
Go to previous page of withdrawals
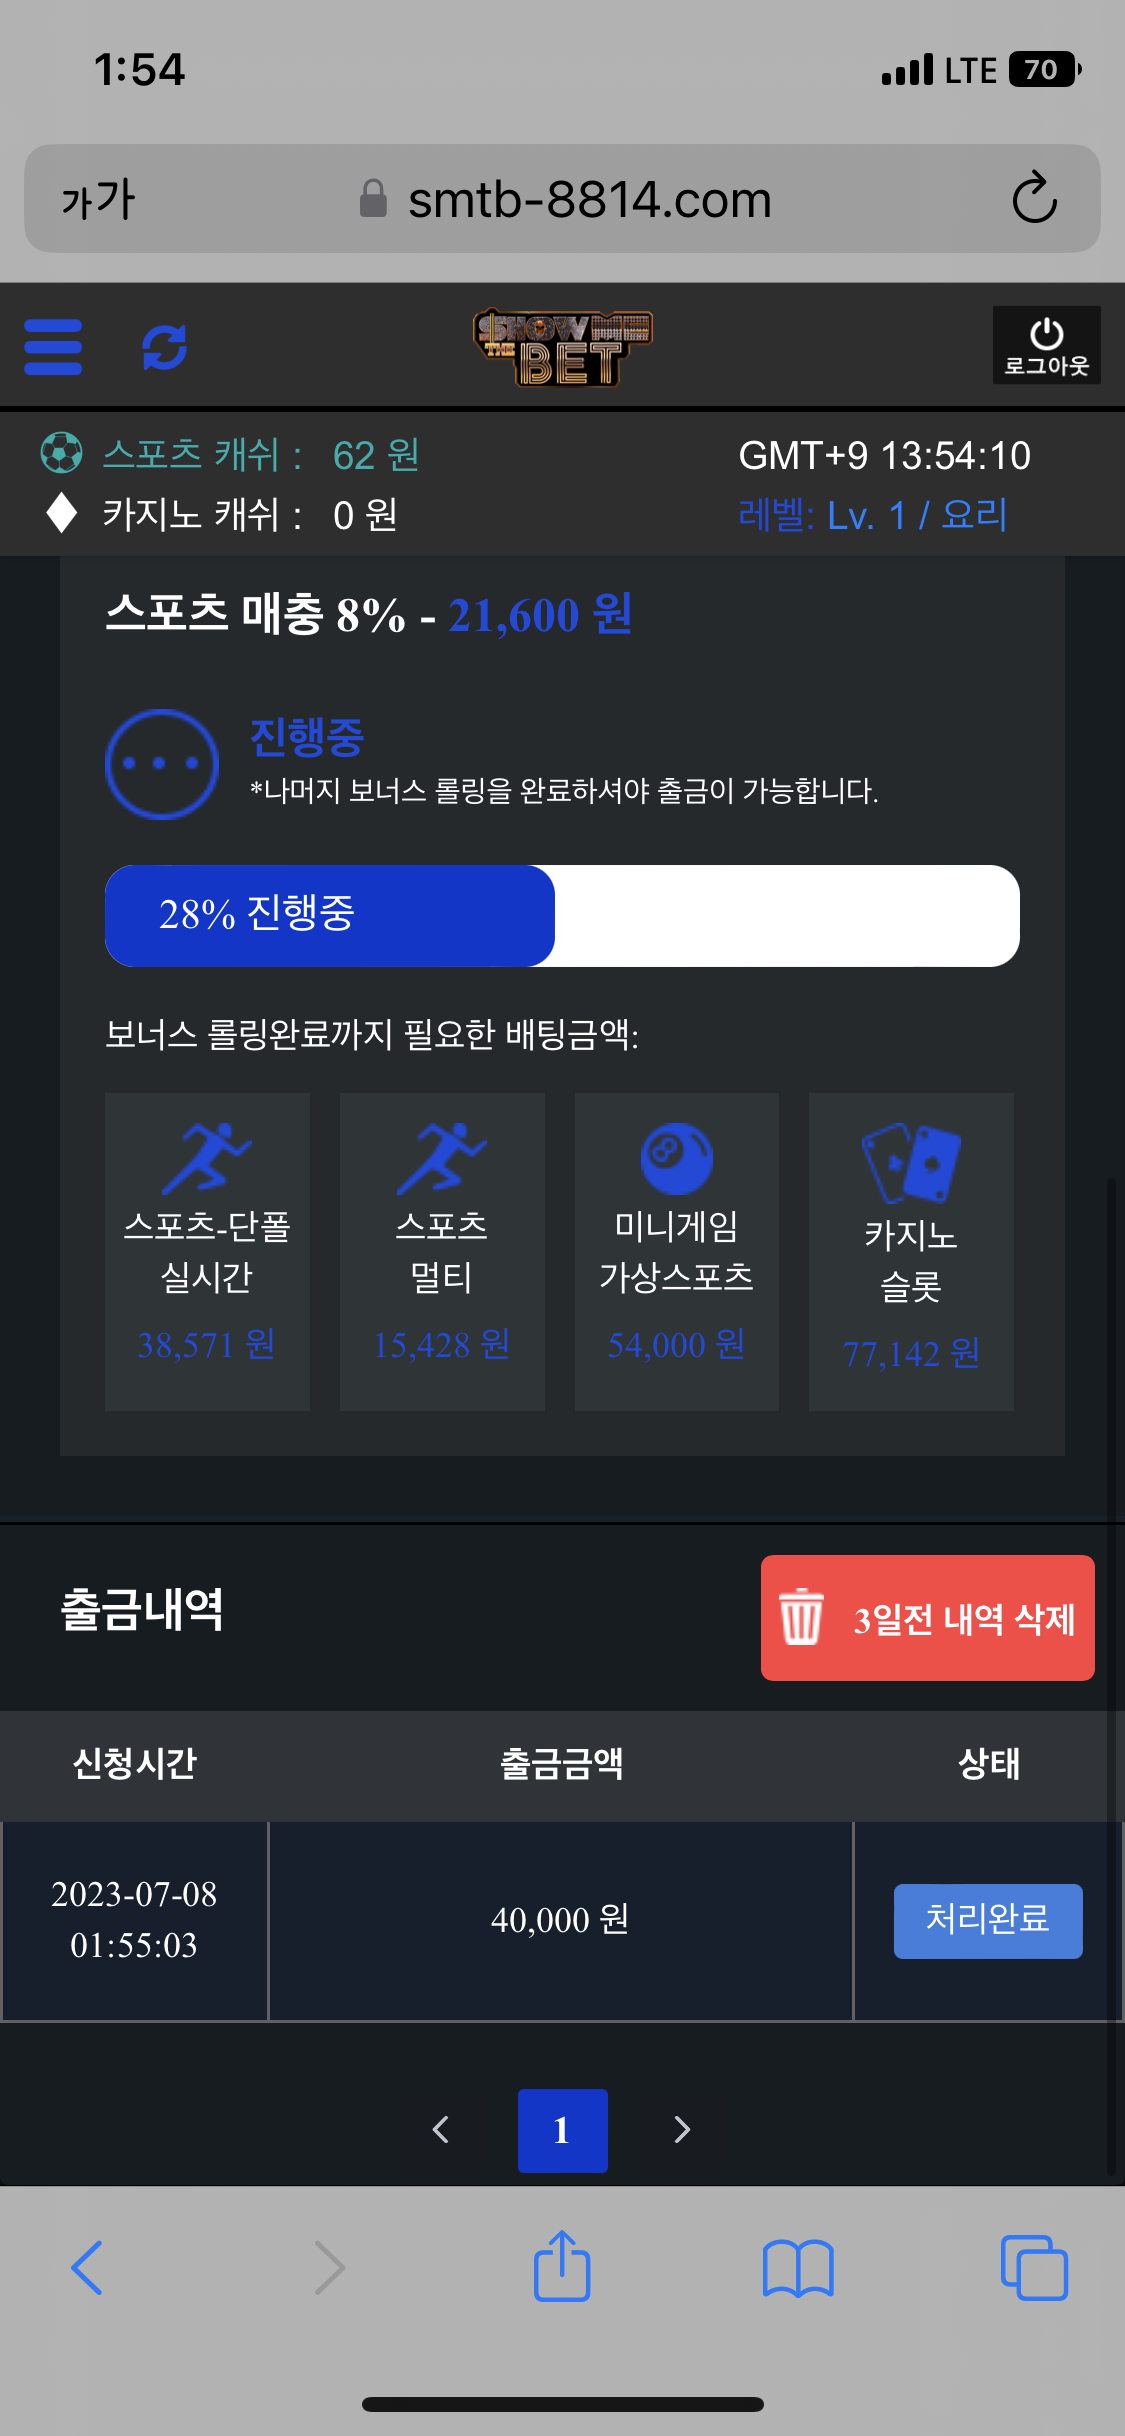(441, 2130)
